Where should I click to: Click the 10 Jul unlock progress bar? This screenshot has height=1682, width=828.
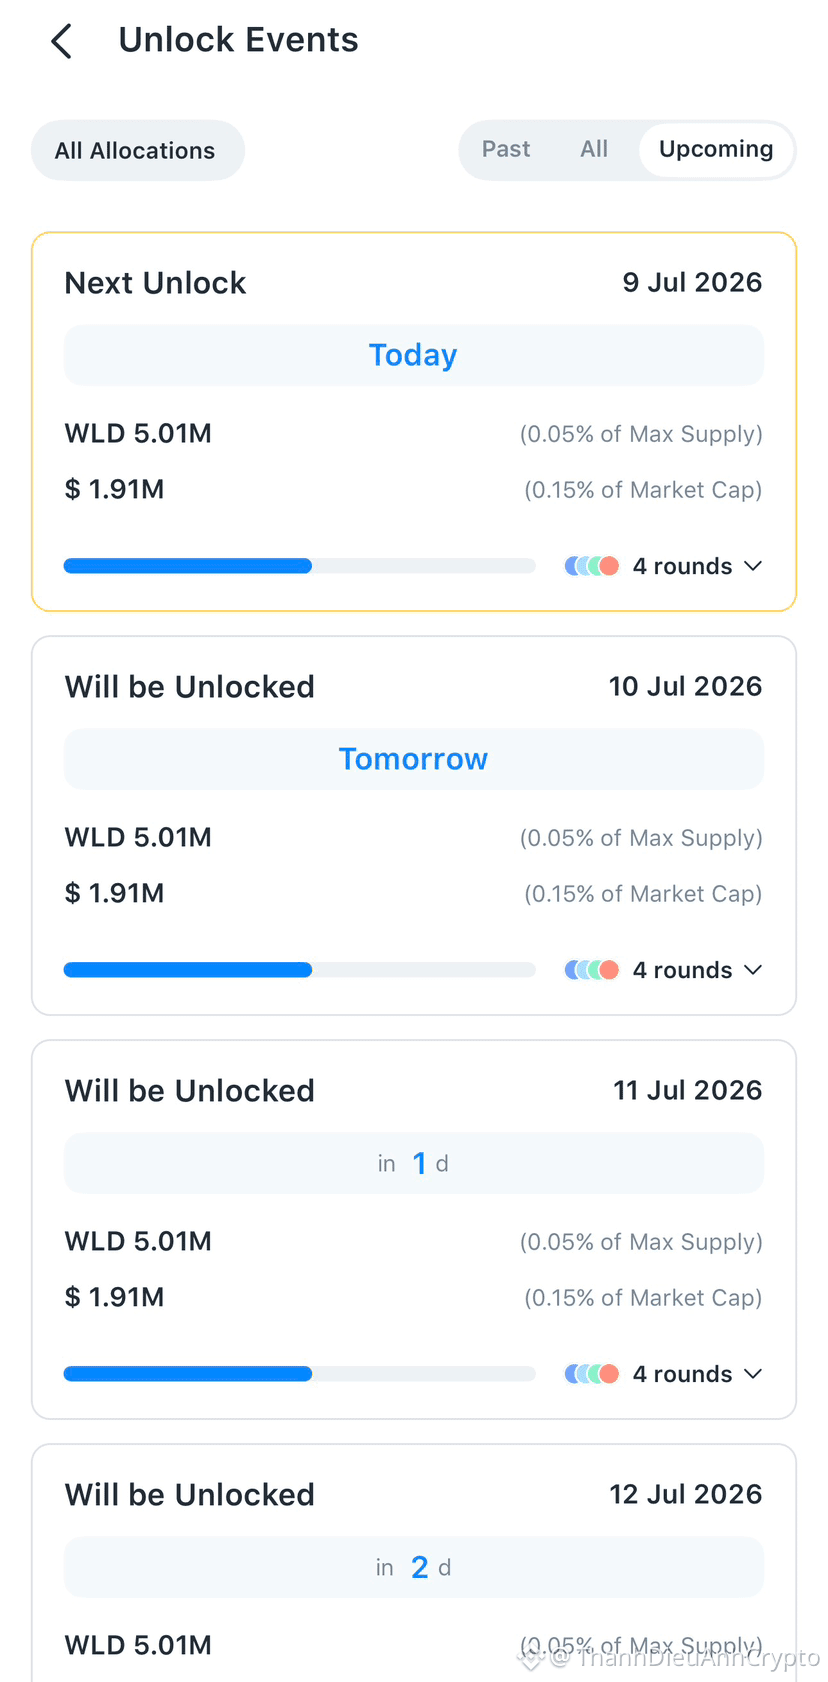(300, 970)
